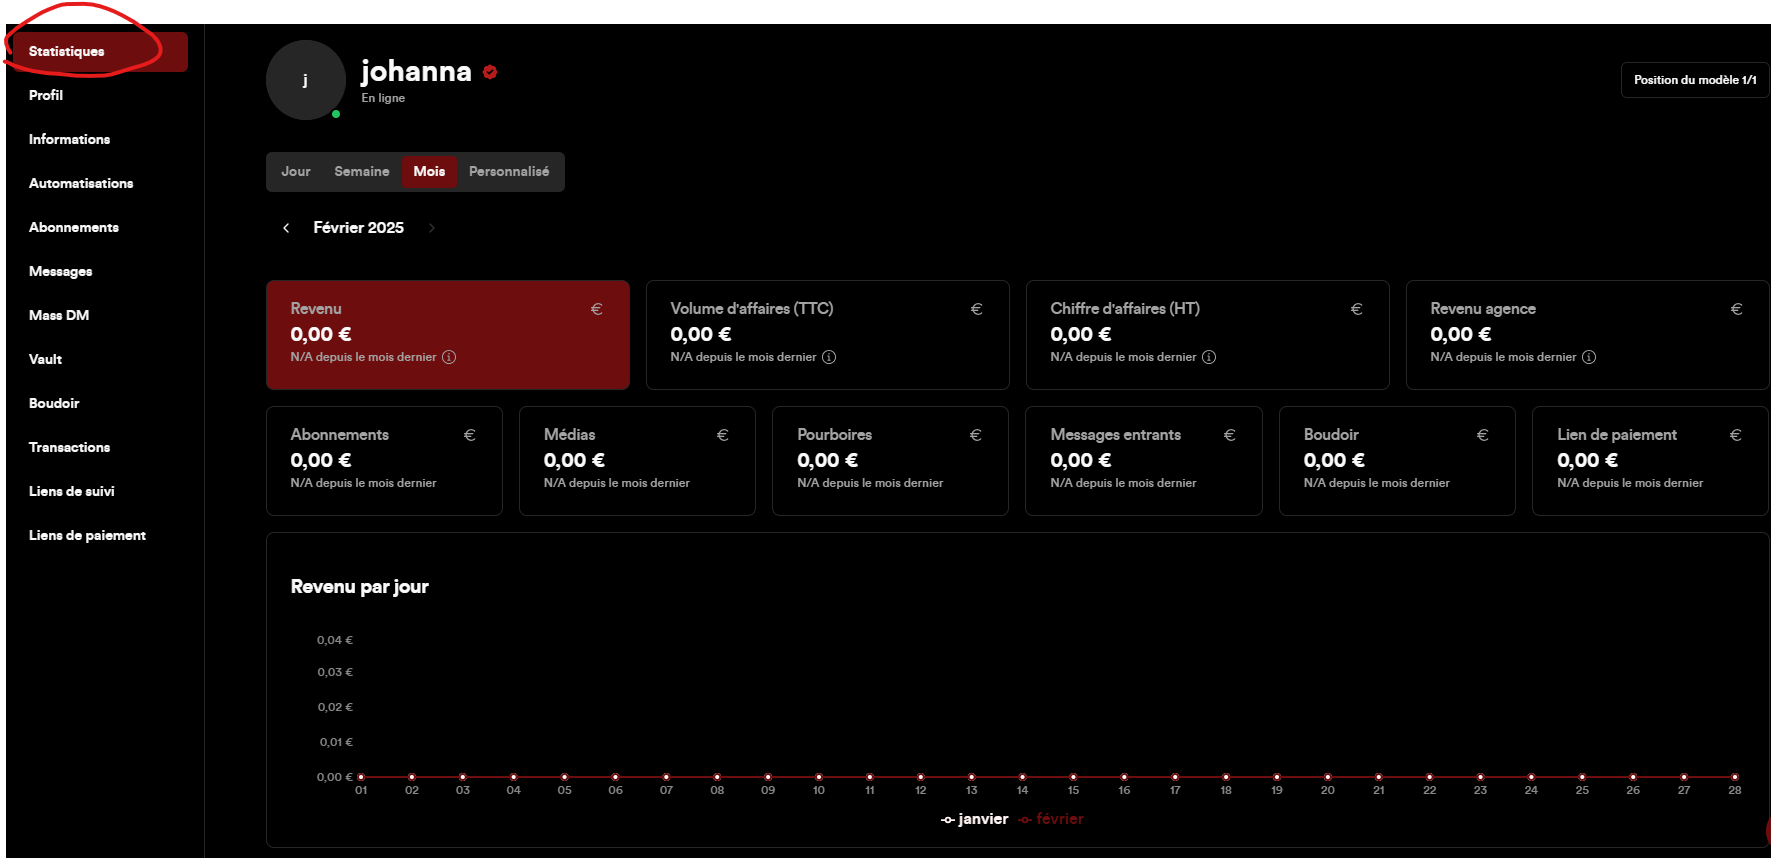Image resolution: width=1771 pixels, height=858 pixels.
Task: Click info icon on Revenu card
Action: click(449, 357)
